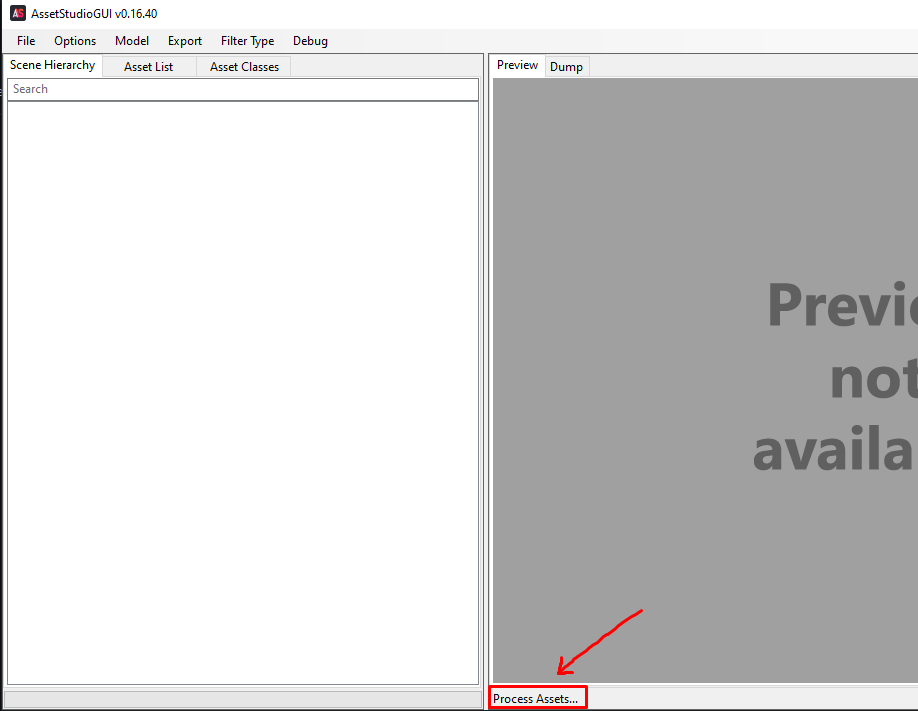Open the Model menu
918x711 pixels.
click(131, 41)
